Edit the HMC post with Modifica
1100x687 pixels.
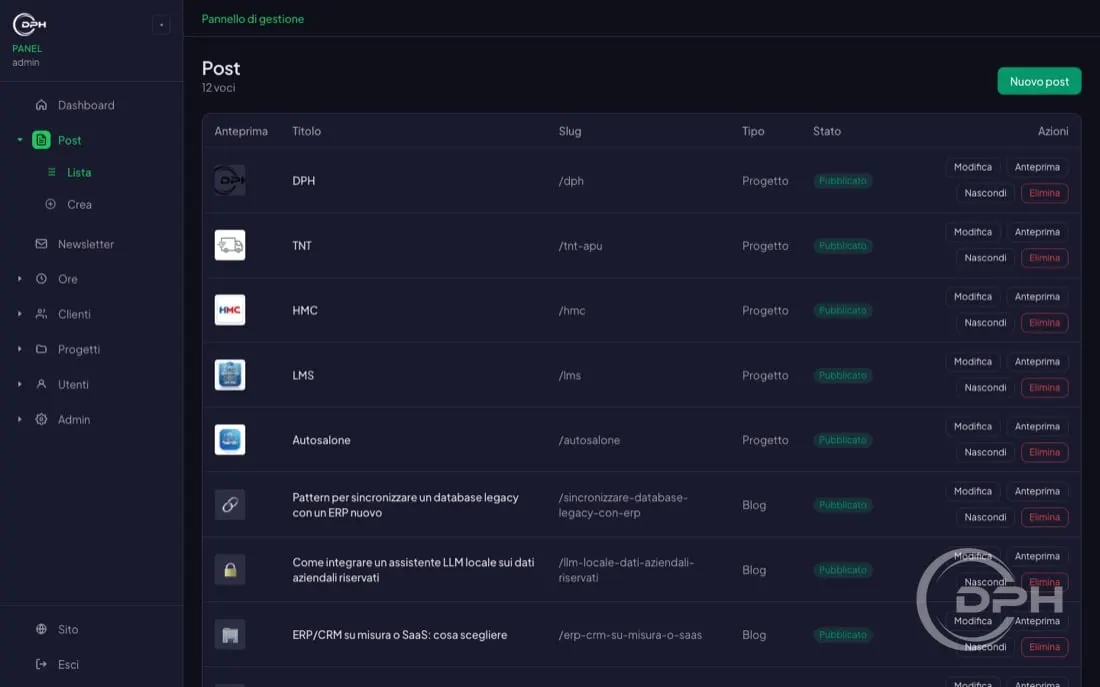click(x=972, y=297)
